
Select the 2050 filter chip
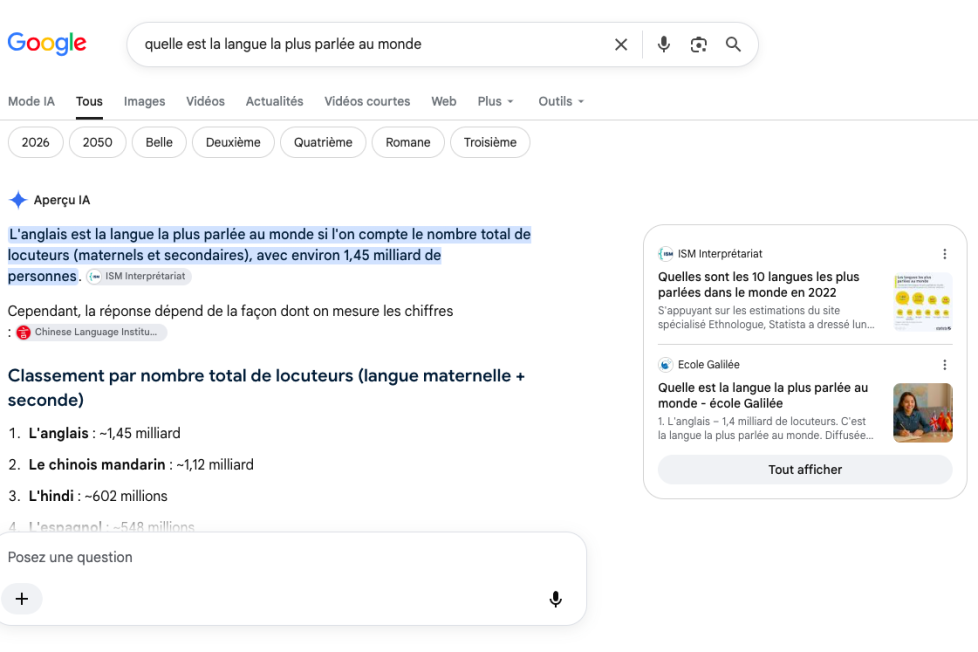(97, 142)
